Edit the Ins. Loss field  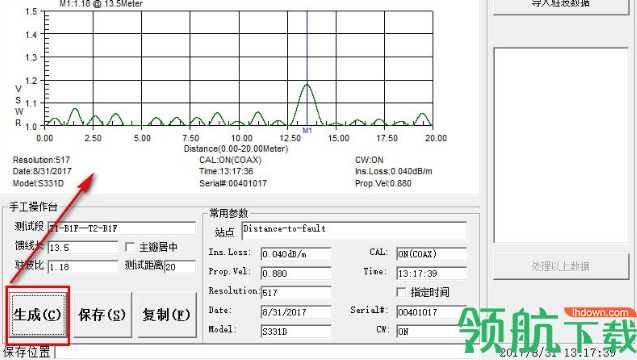click(296, 254)
